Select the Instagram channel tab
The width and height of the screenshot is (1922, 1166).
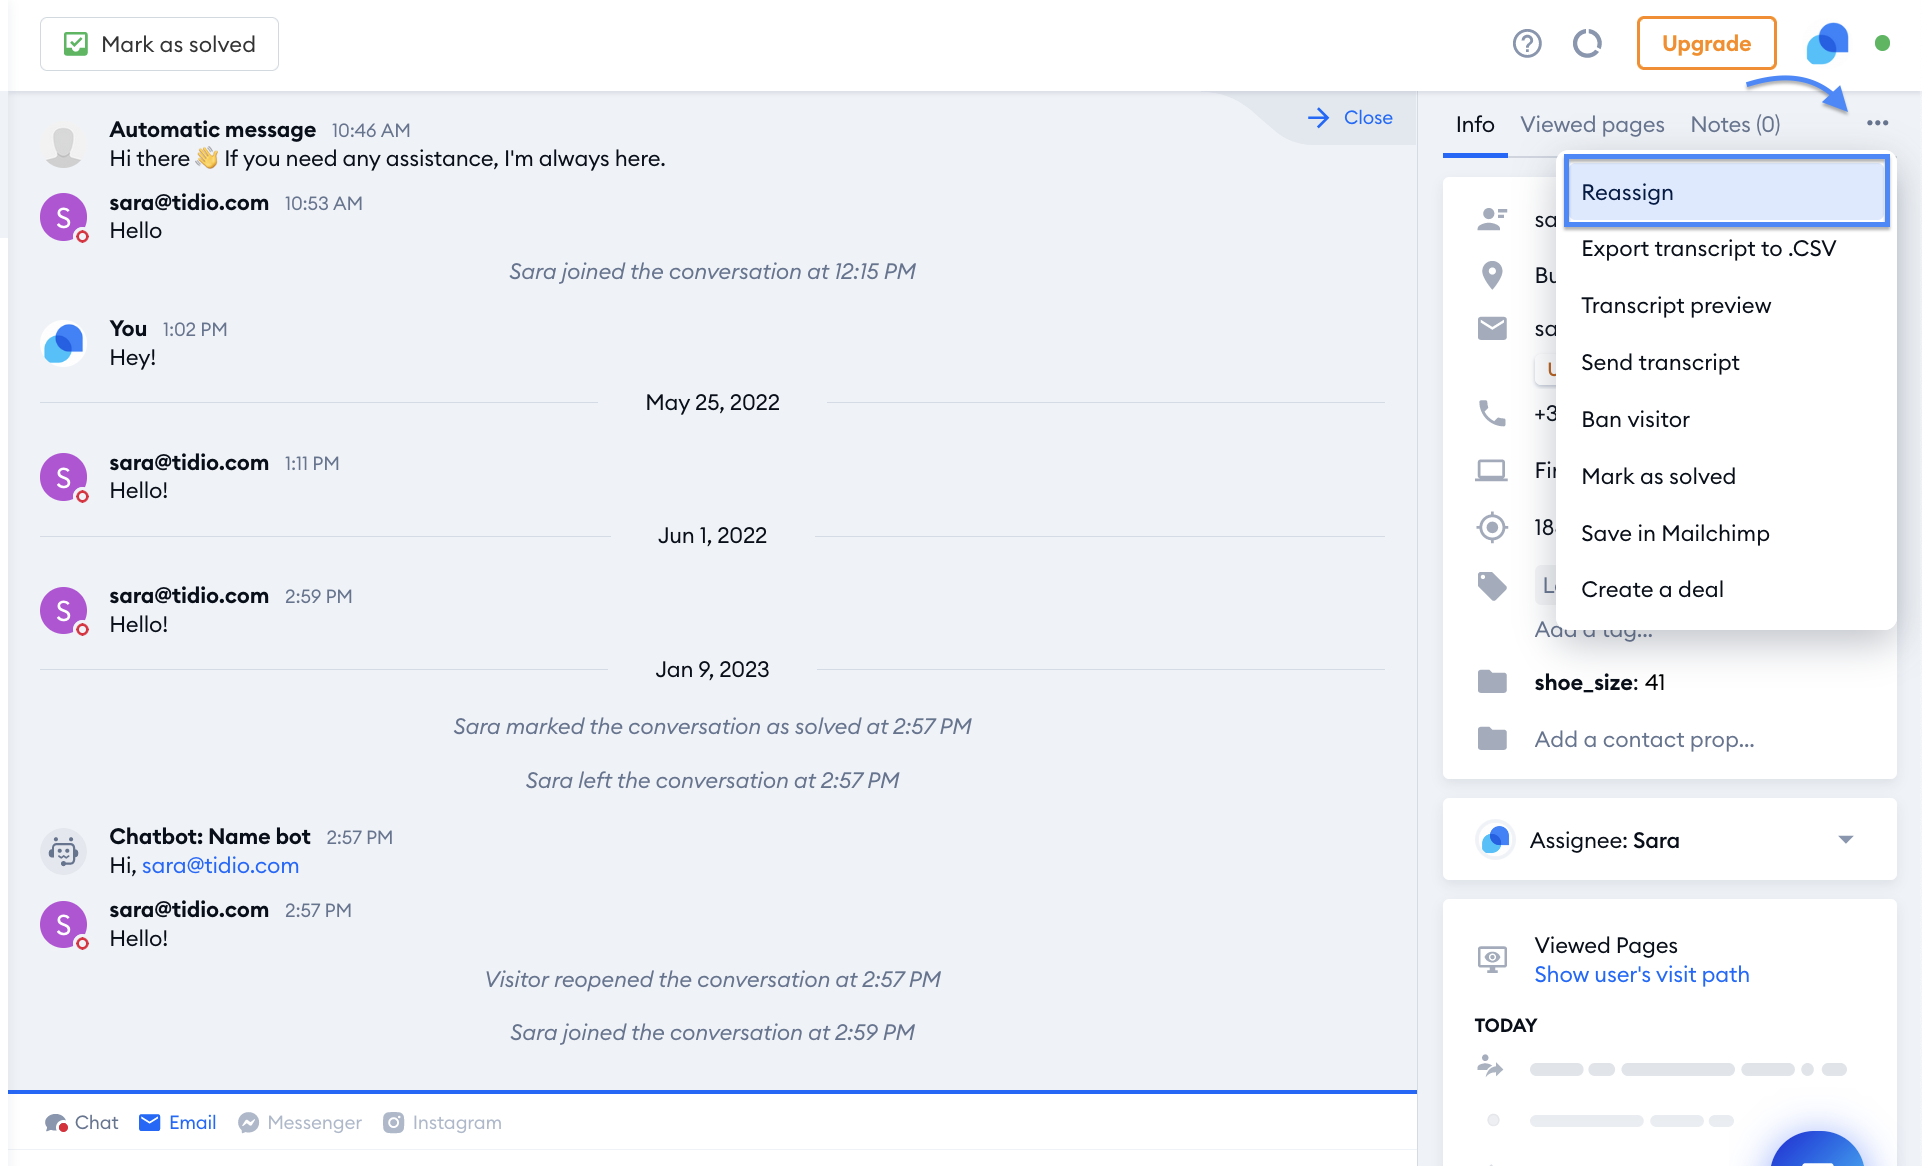442,1122
